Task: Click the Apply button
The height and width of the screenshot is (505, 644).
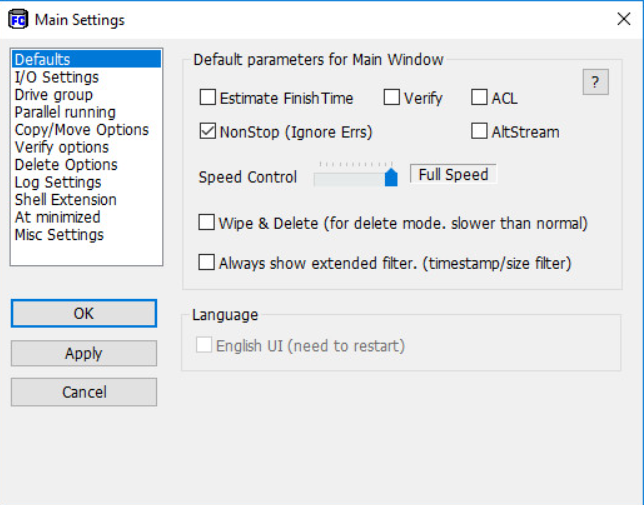Action: [x=84, y=353]
